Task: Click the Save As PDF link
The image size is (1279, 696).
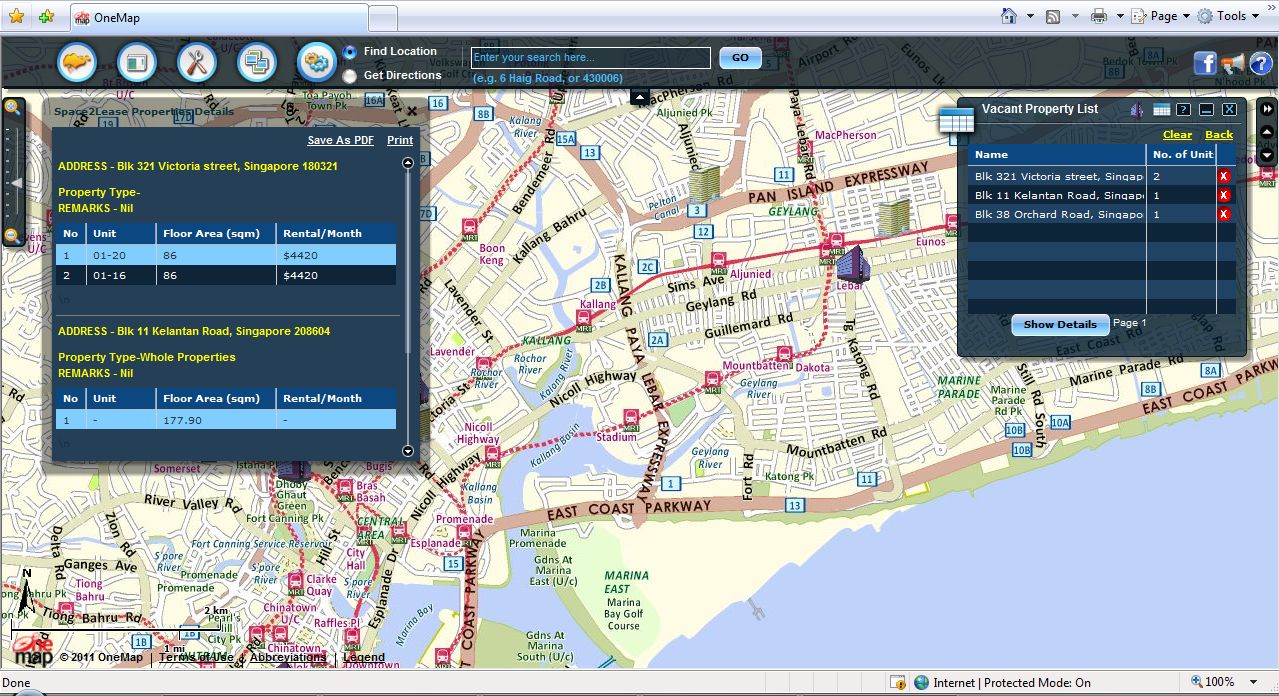Action: (x=340, y=141)
